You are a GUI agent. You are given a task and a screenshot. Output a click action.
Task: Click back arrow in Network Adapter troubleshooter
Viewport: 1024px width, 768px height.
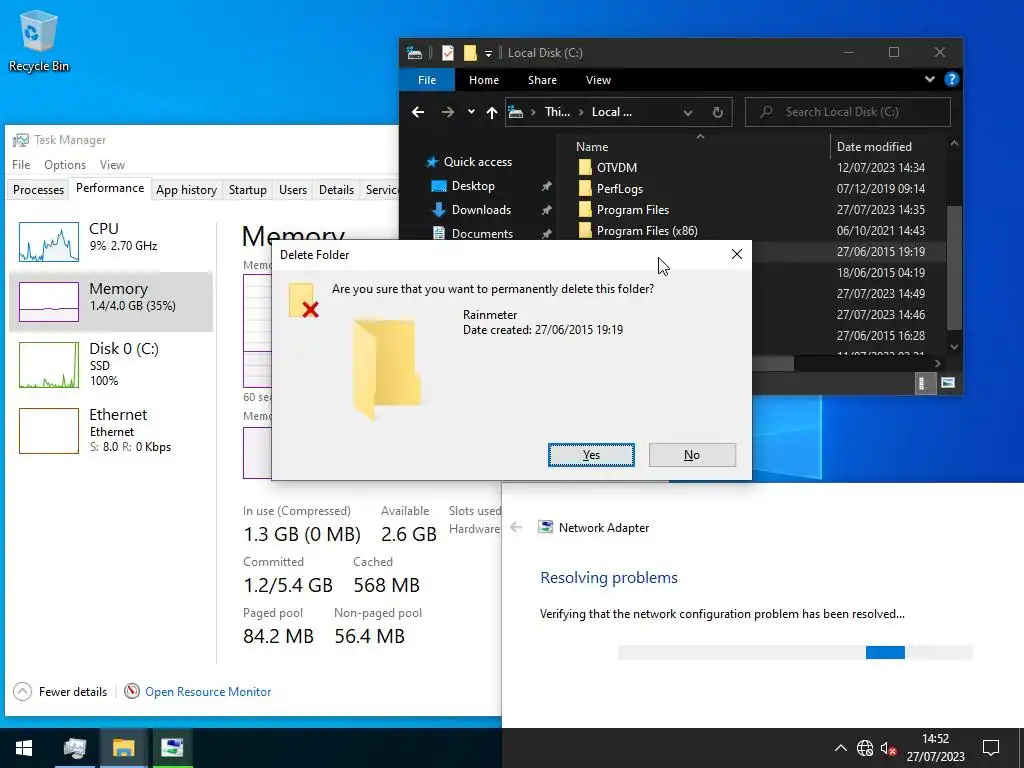pyautogui.click(x=516, y=527)
